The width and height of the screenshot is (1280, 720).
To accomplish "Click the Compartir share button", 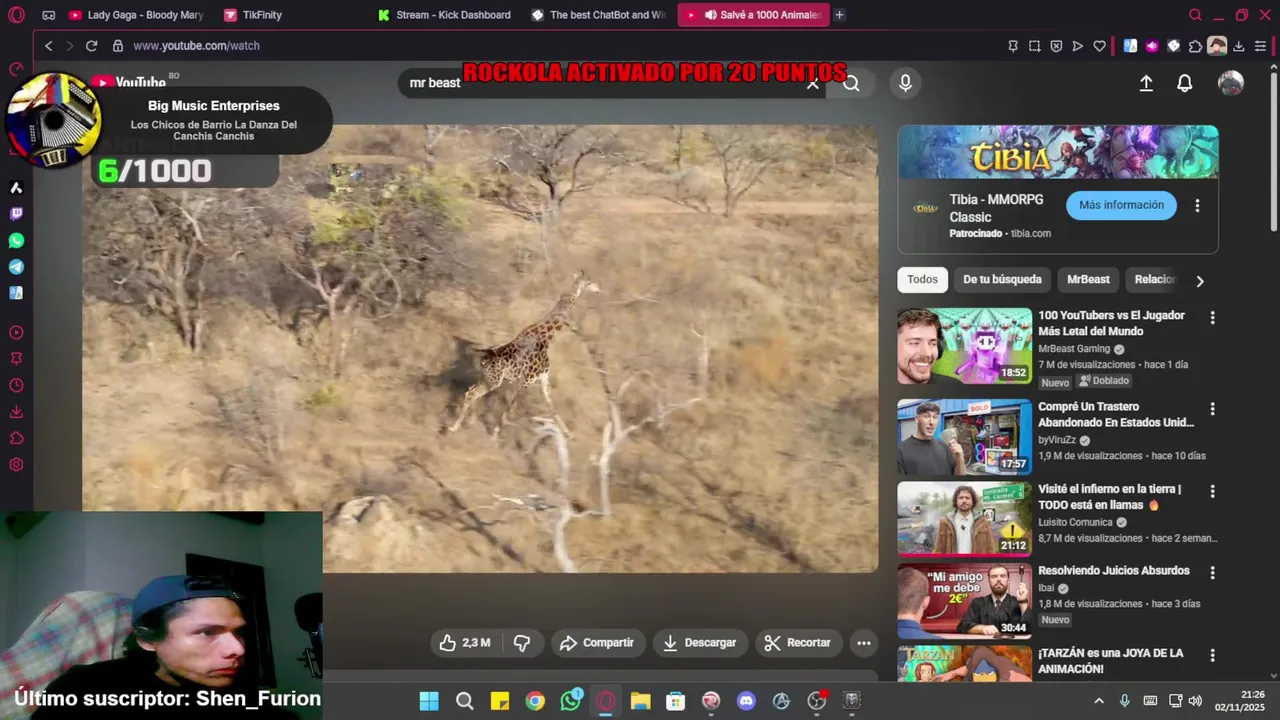I will pos(597,643).
